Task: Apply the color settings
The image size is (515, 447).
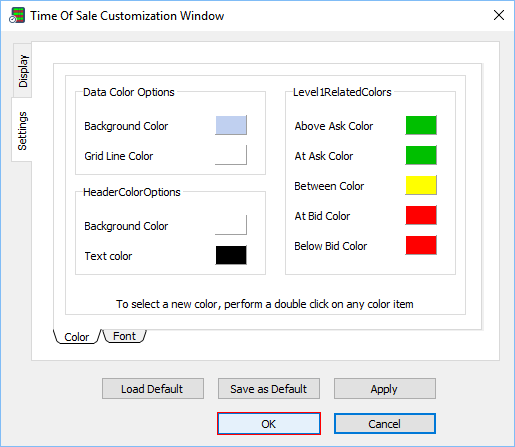Action: (x=385, y=389)
